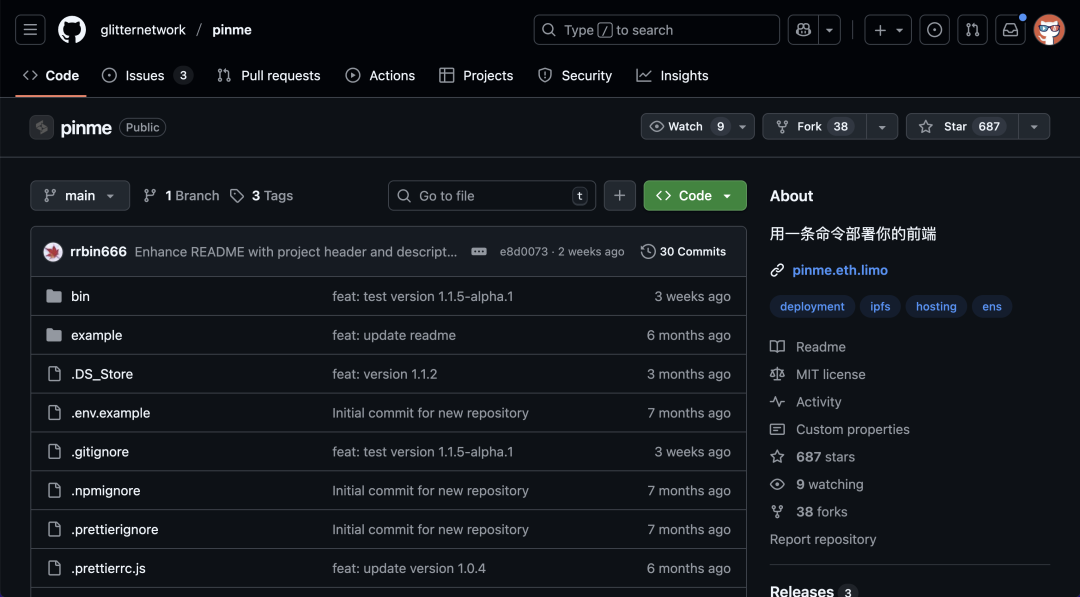Open the hamburger navigation menu icon
Screen dimensions: 1080x597
point(29,29)
